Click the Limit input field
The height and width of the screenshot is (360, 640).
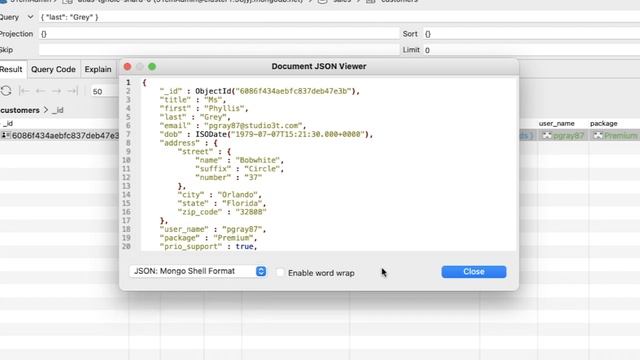pyautogui.click(x=531, y=50)
